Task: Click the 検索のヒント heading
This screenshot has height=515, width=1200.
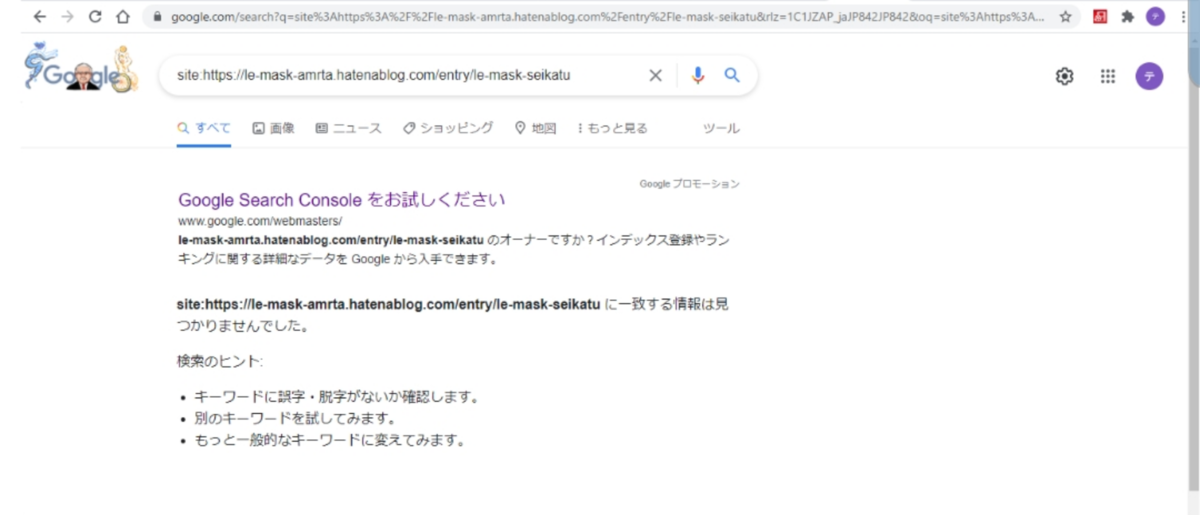Action: [220, 360]
